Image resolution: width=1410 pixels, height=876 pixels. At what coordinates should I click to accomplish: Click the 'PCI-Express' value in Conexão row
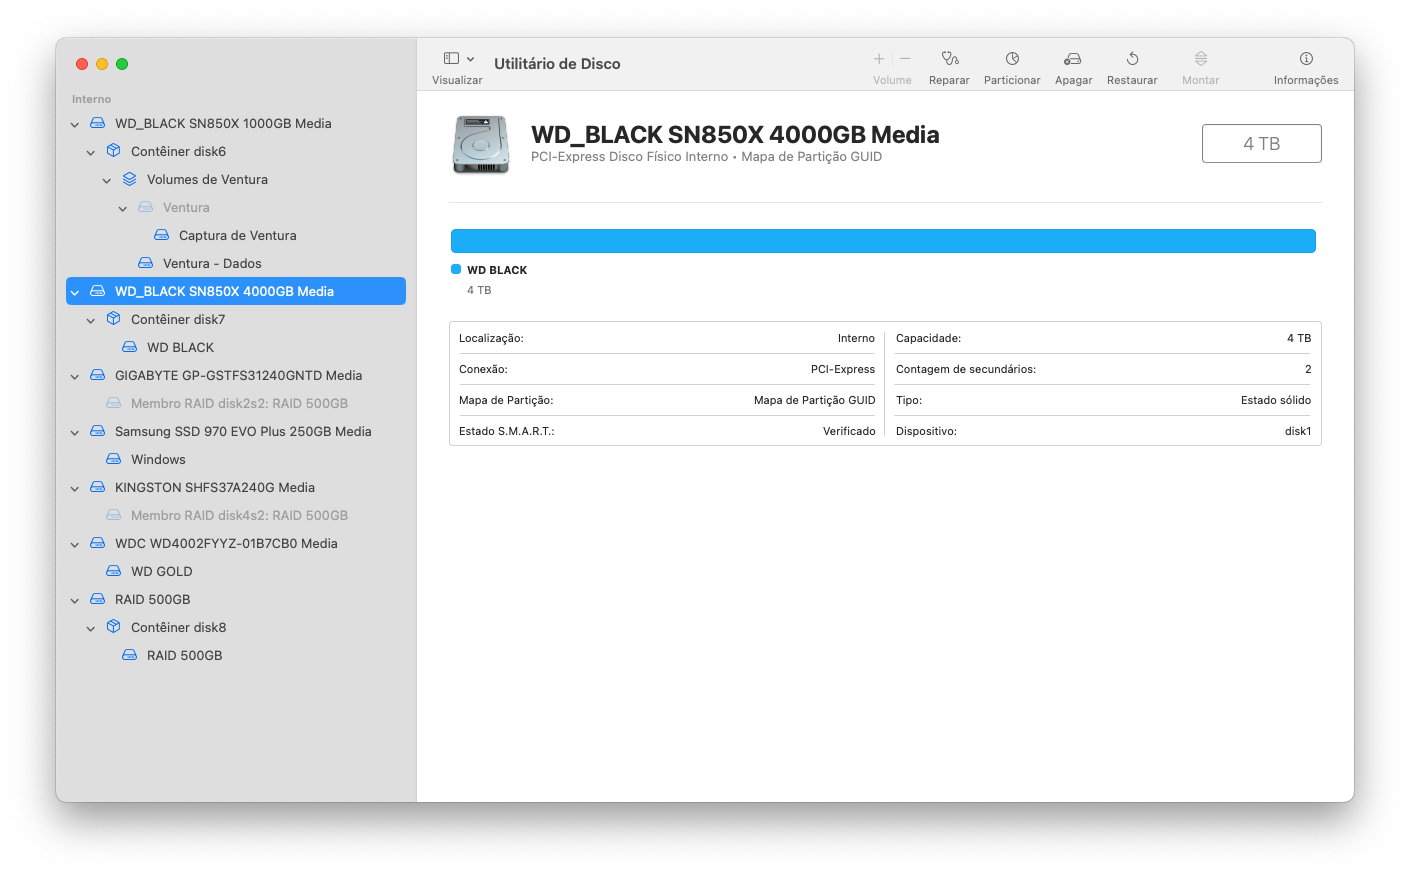coord(843,369)
